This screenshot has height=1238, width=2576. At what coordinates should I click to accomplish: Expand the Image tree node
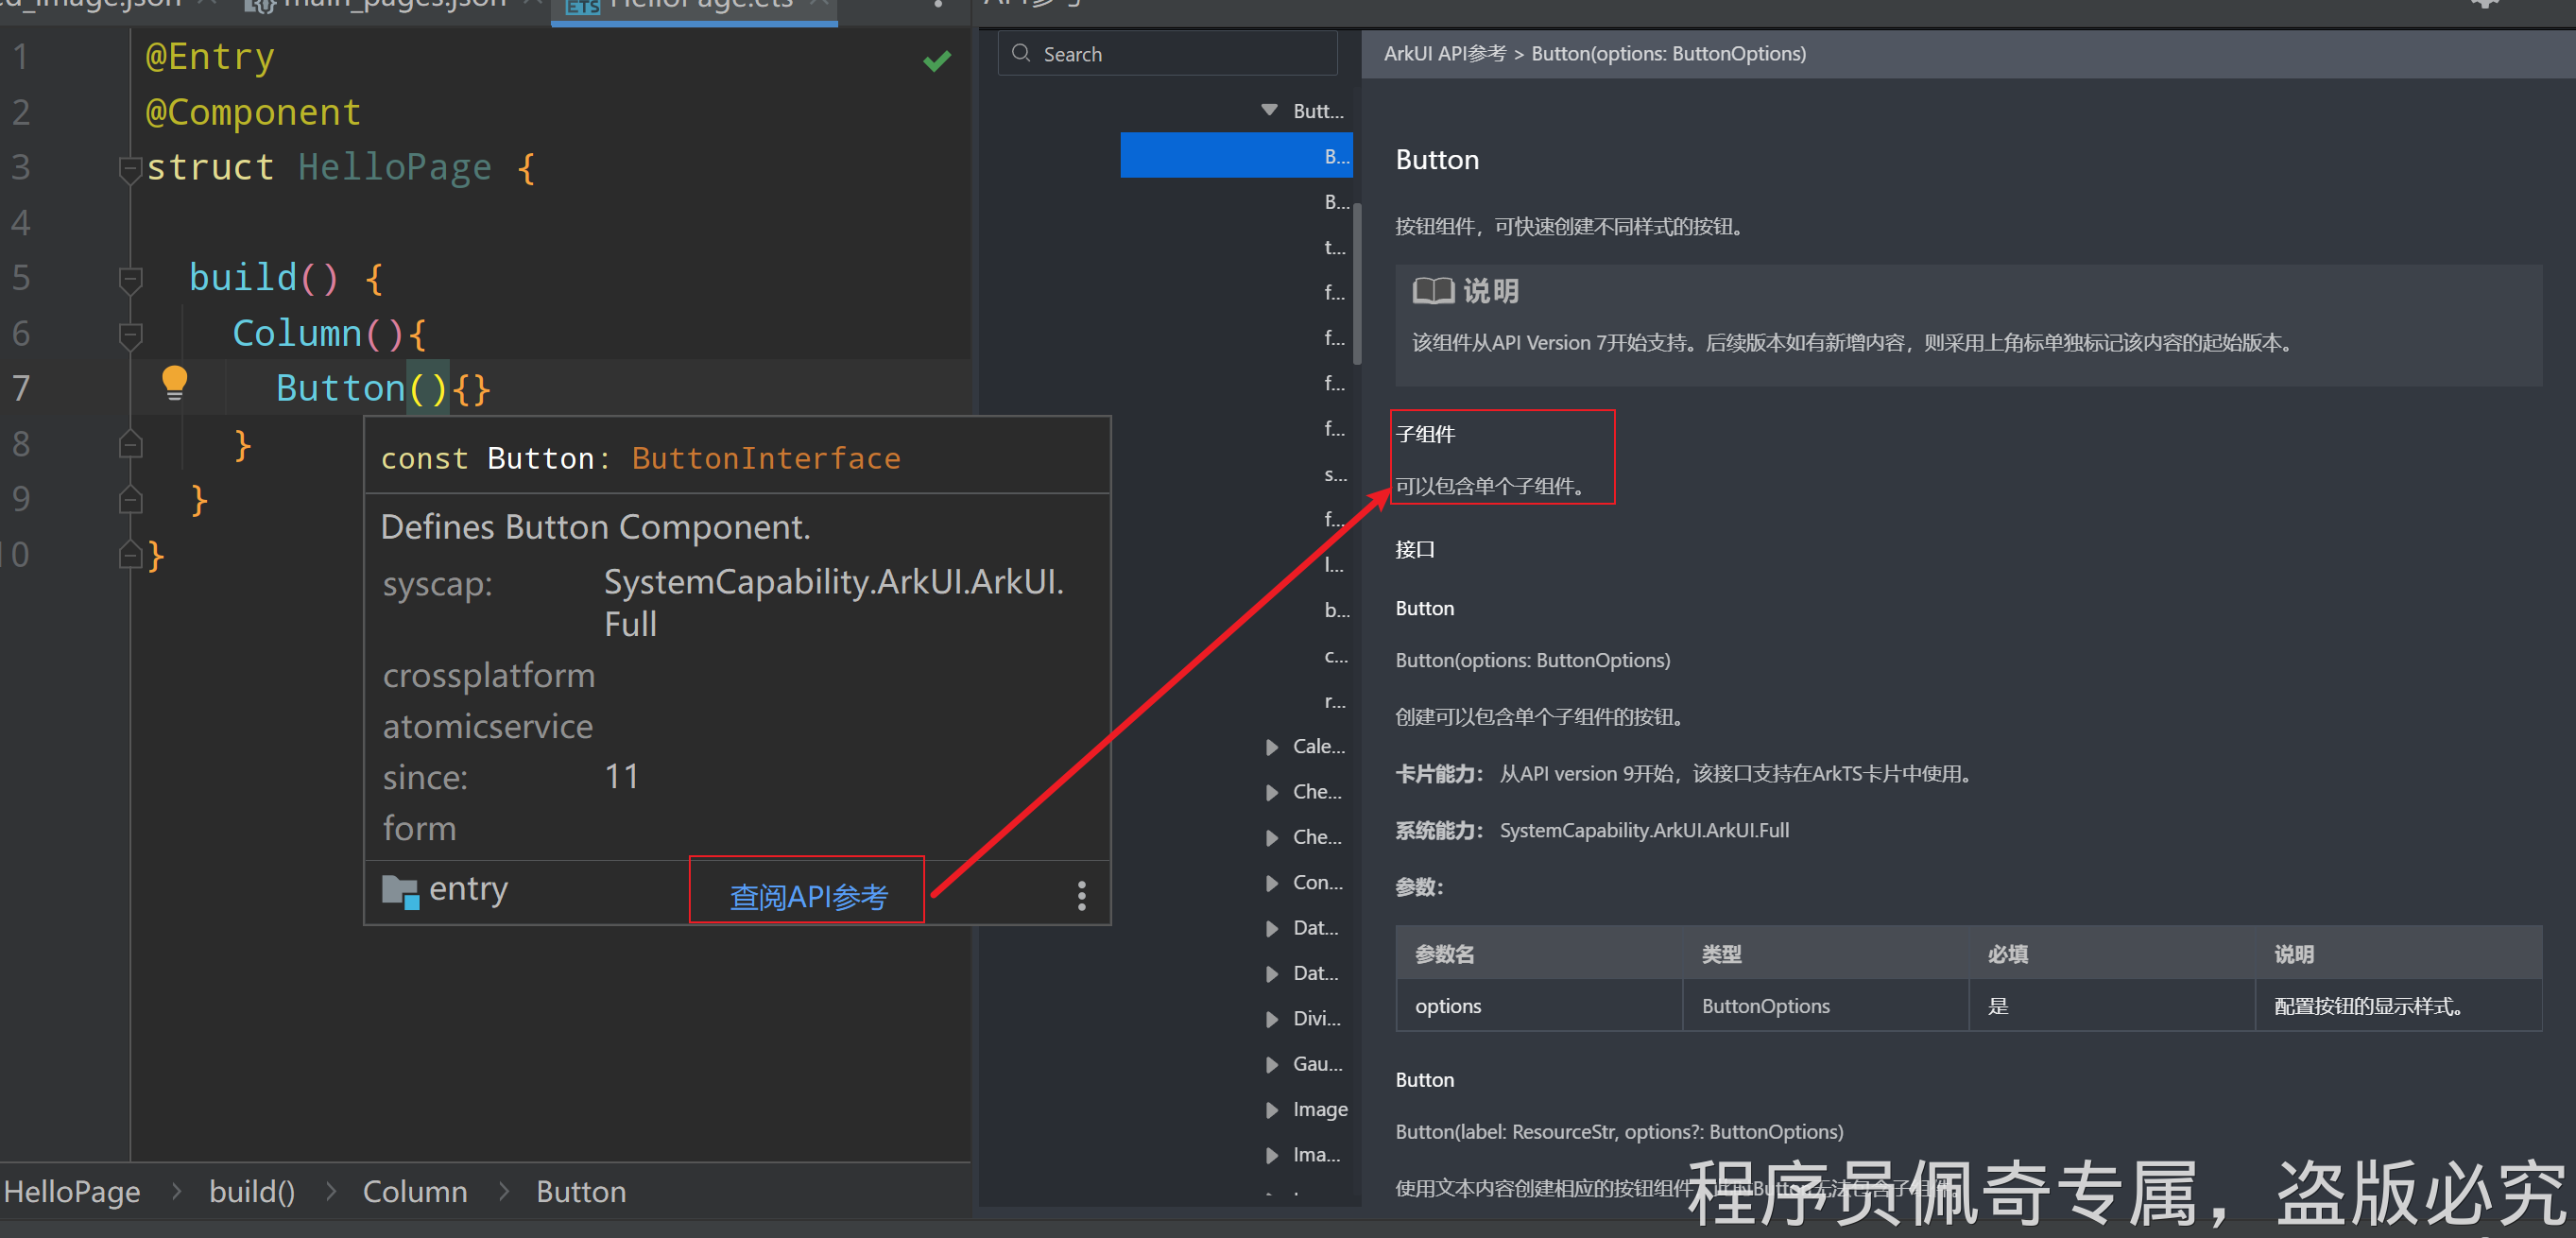pos(1271,1109)
